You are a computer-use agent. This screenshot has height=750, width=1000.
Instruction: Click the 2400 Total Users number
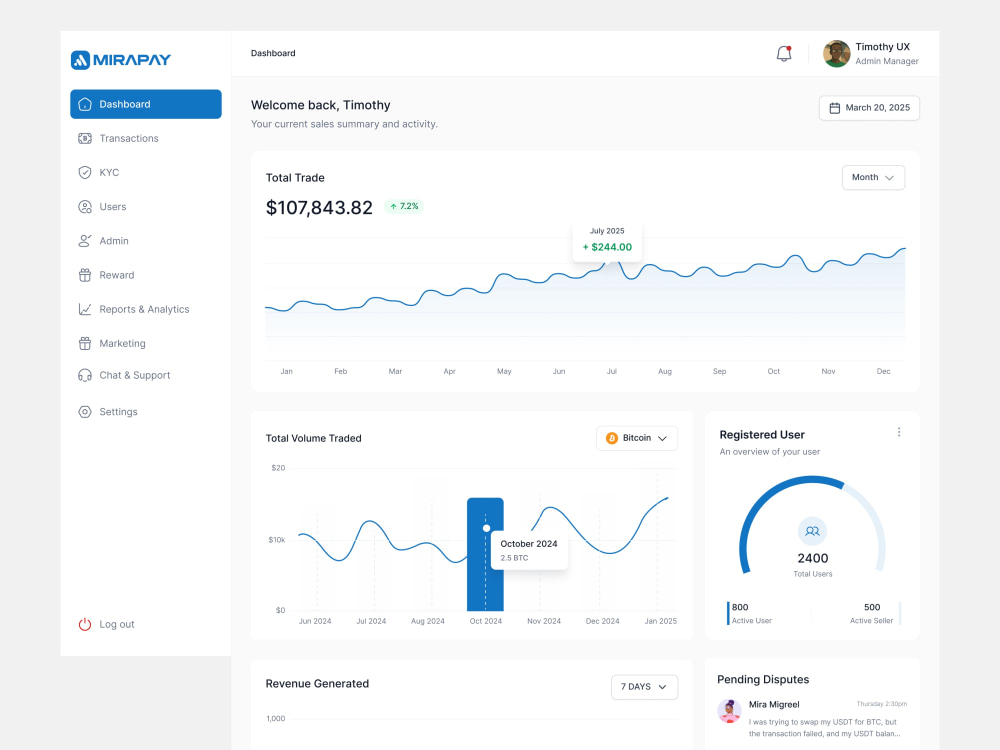coord(812,559)
